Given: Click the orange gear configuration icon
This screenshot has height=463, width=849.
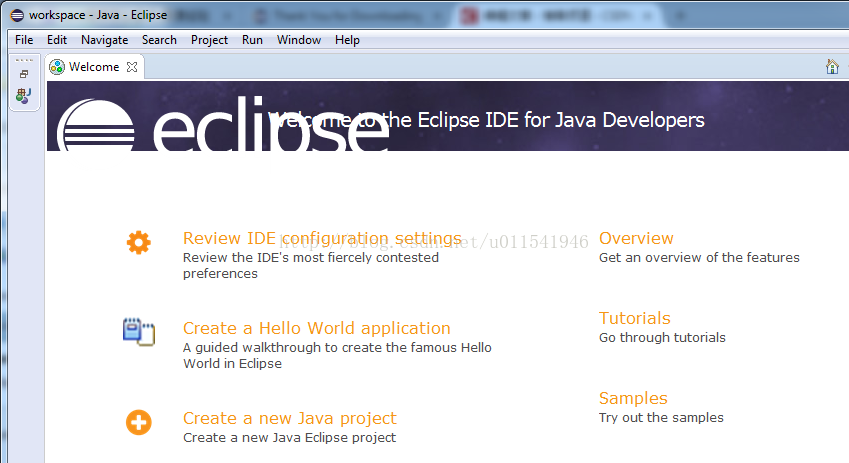Looking at the screenshot, I should [x=139, y=242].
